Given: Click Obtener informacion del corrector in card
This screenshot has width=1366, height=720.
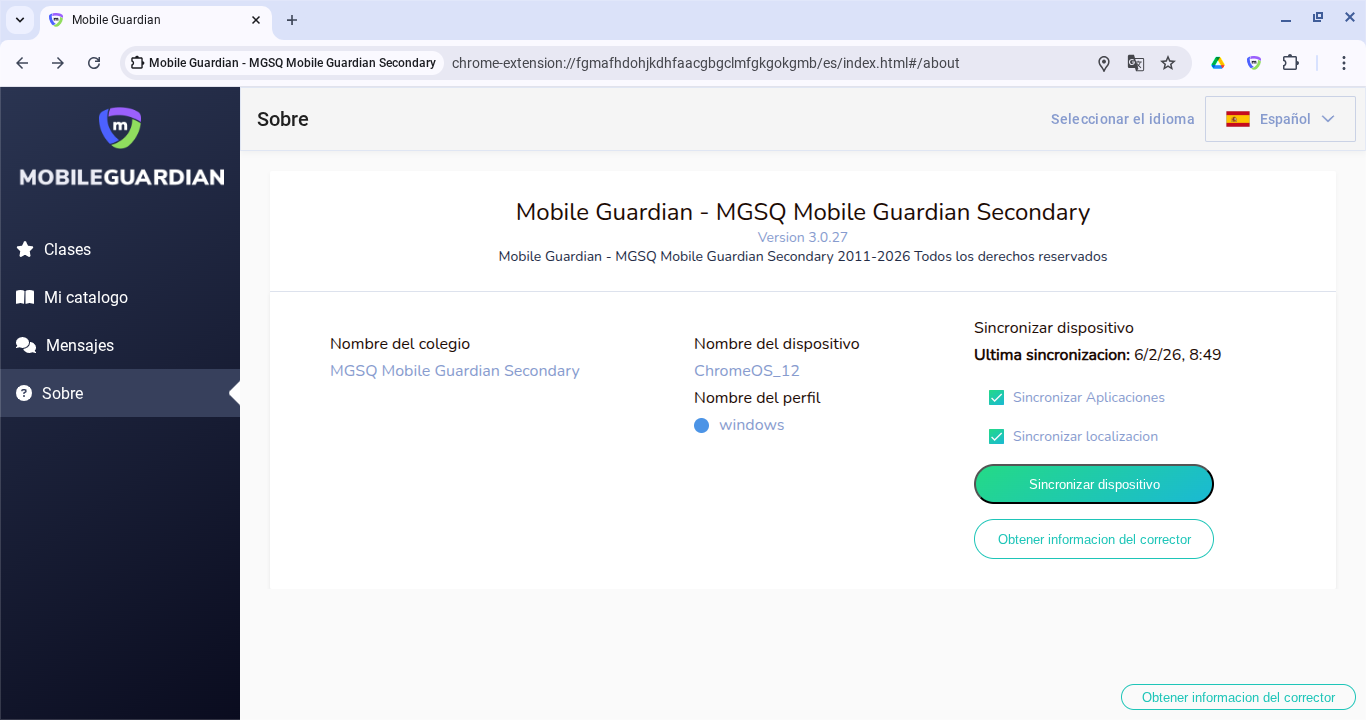Looking at the screenshot, I should [x=1093, y=539].
